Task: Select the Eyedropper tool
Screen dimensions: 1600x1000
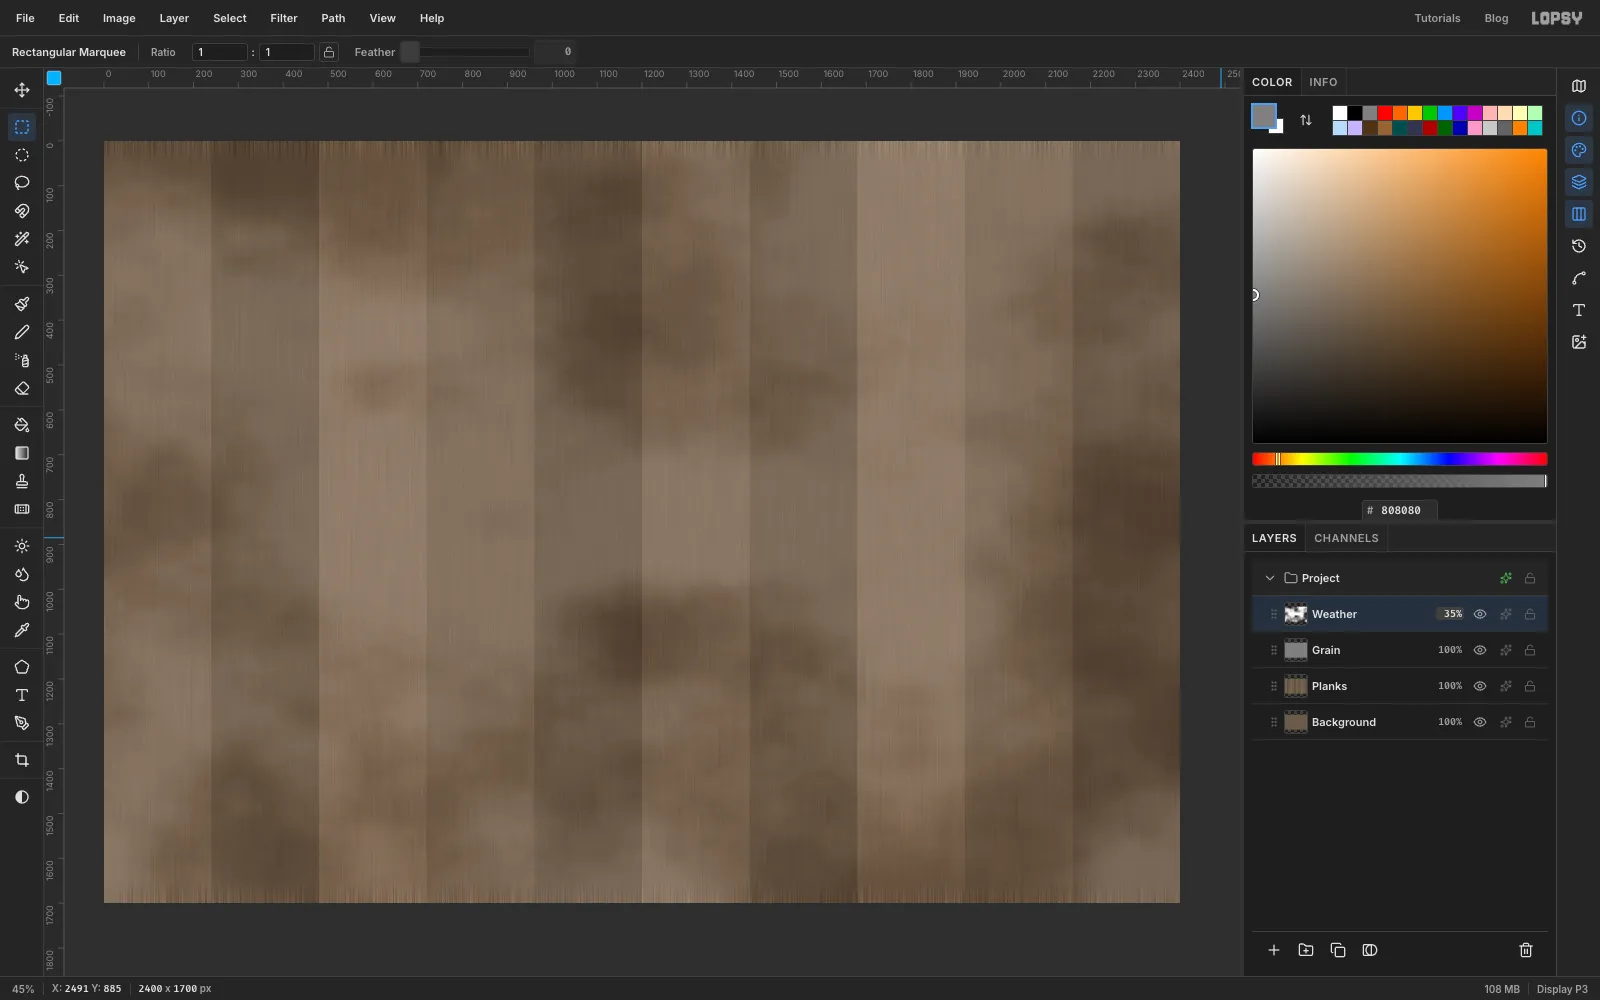Action: [22, 630]
